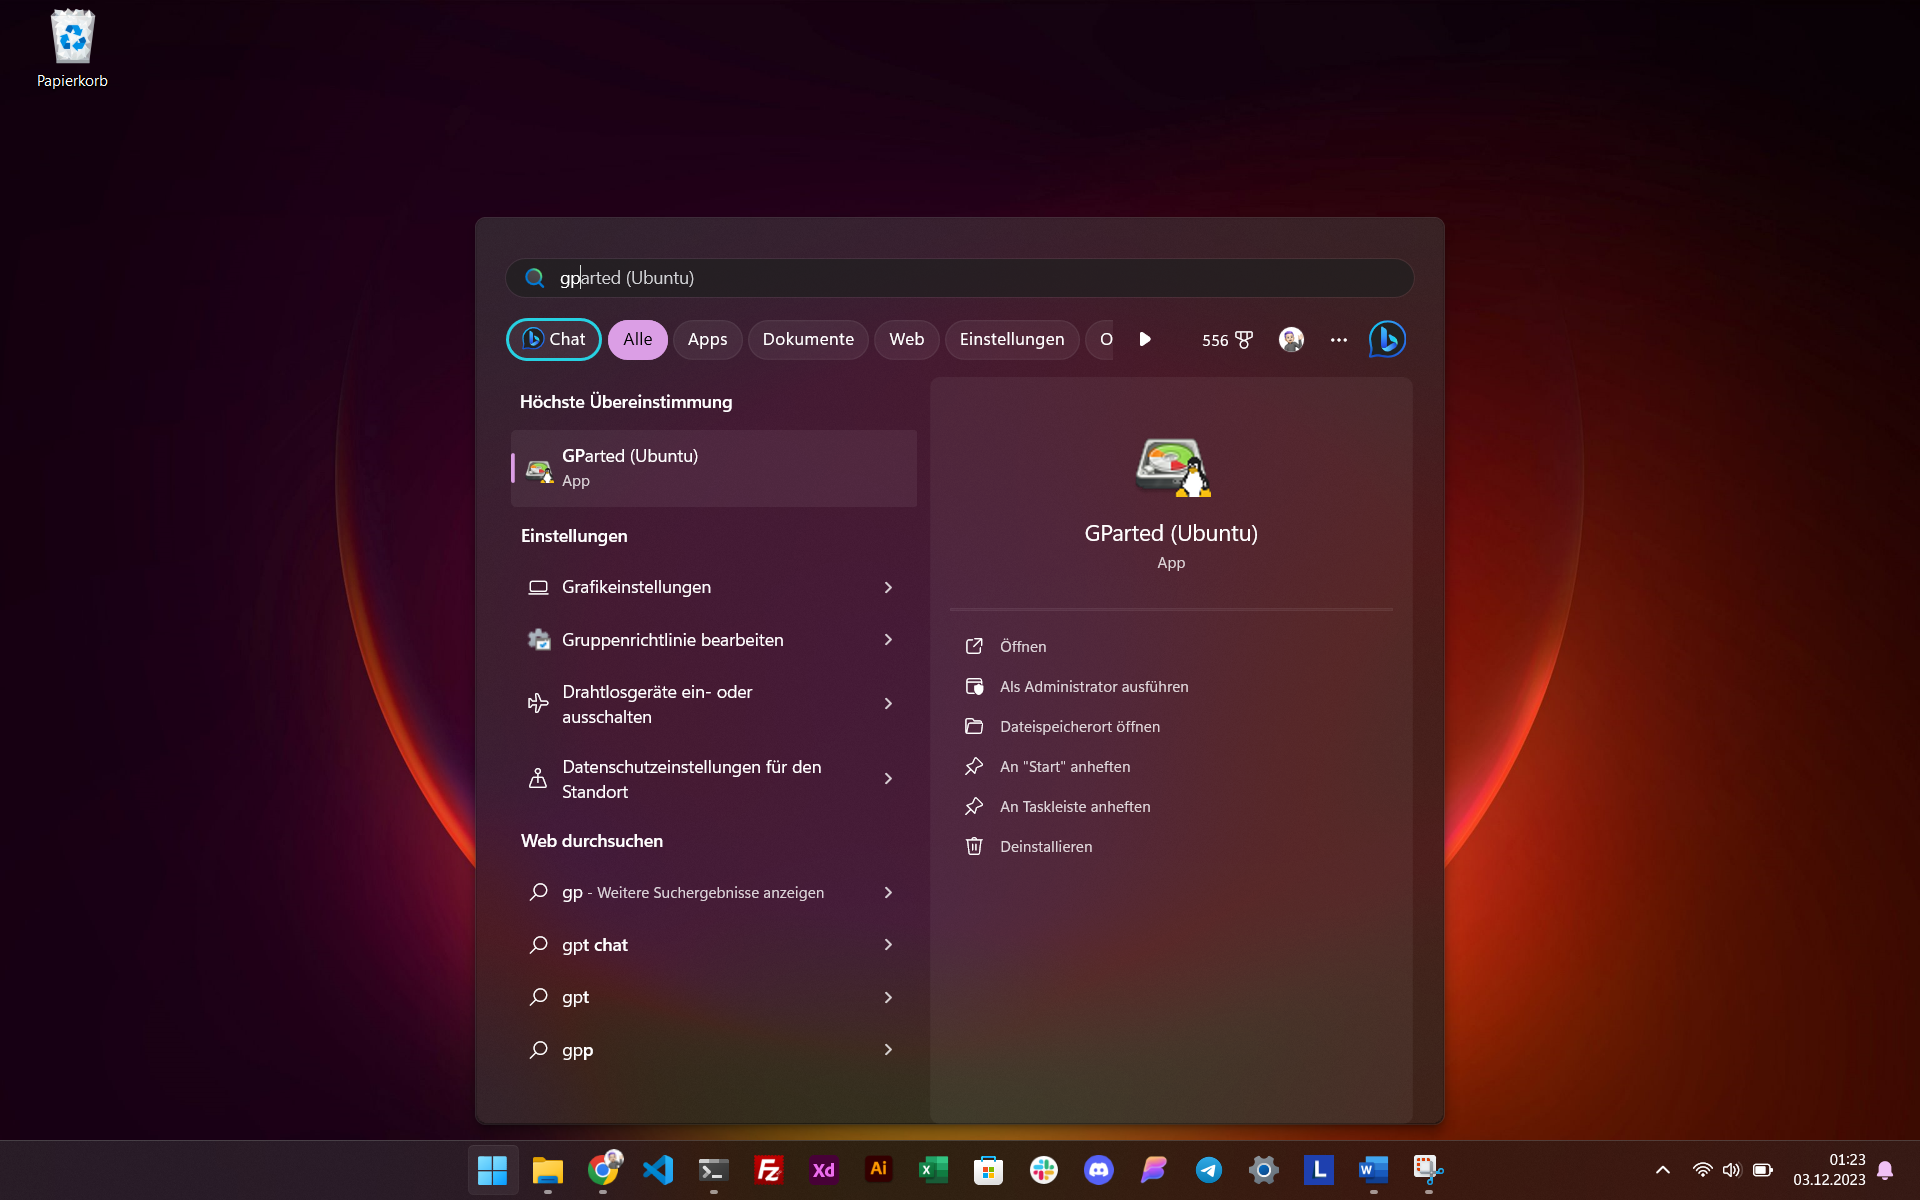
Task: Open Gruppenrichtlinie bearbeiten result
Action: [x=712, y=640]
